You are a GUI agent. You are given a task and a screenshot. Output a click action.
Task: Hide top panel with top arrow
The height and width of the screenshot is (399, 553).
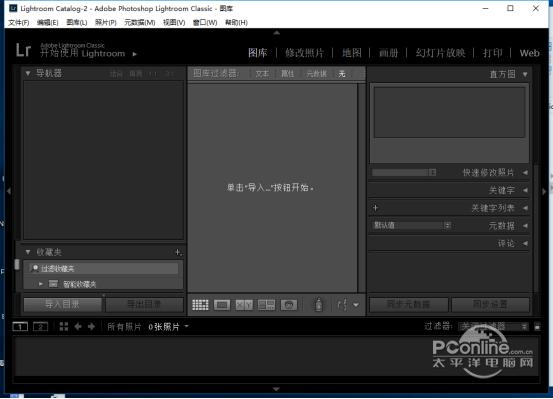[276, 33]
